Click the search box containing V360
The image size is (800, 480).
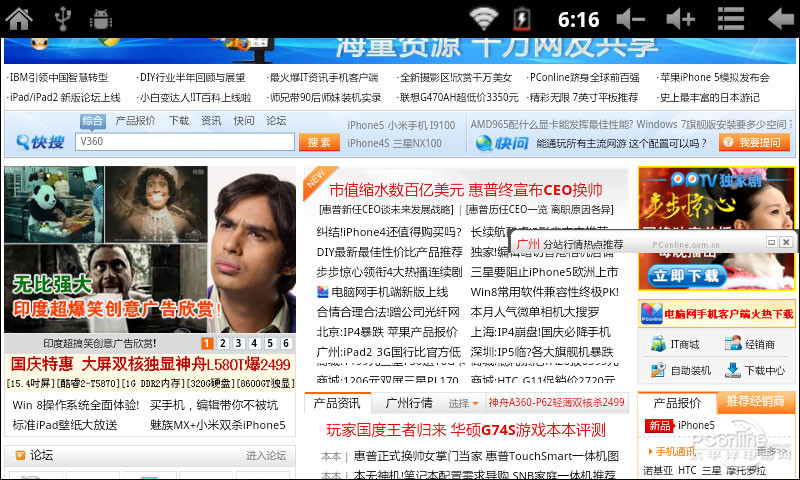coord(185,141)
